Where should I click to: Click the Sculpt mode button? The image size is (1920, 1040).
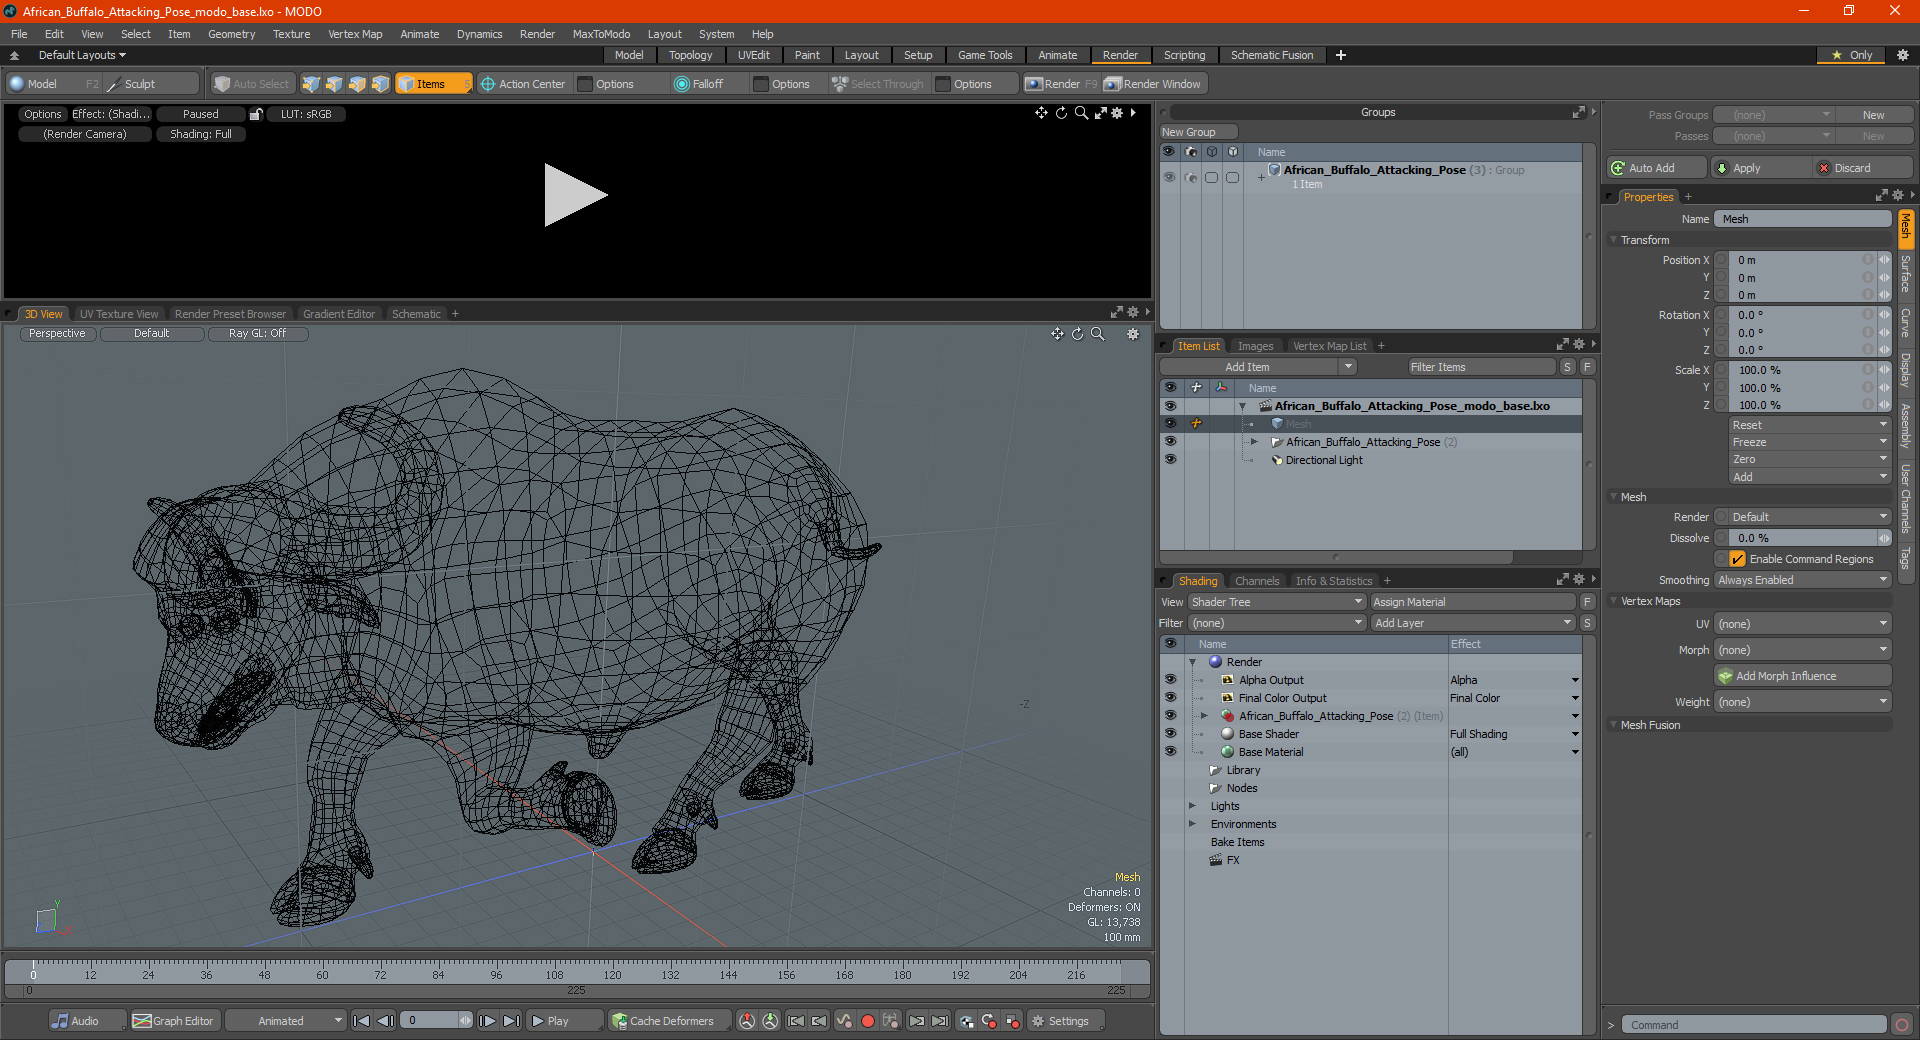coord(150,84)
